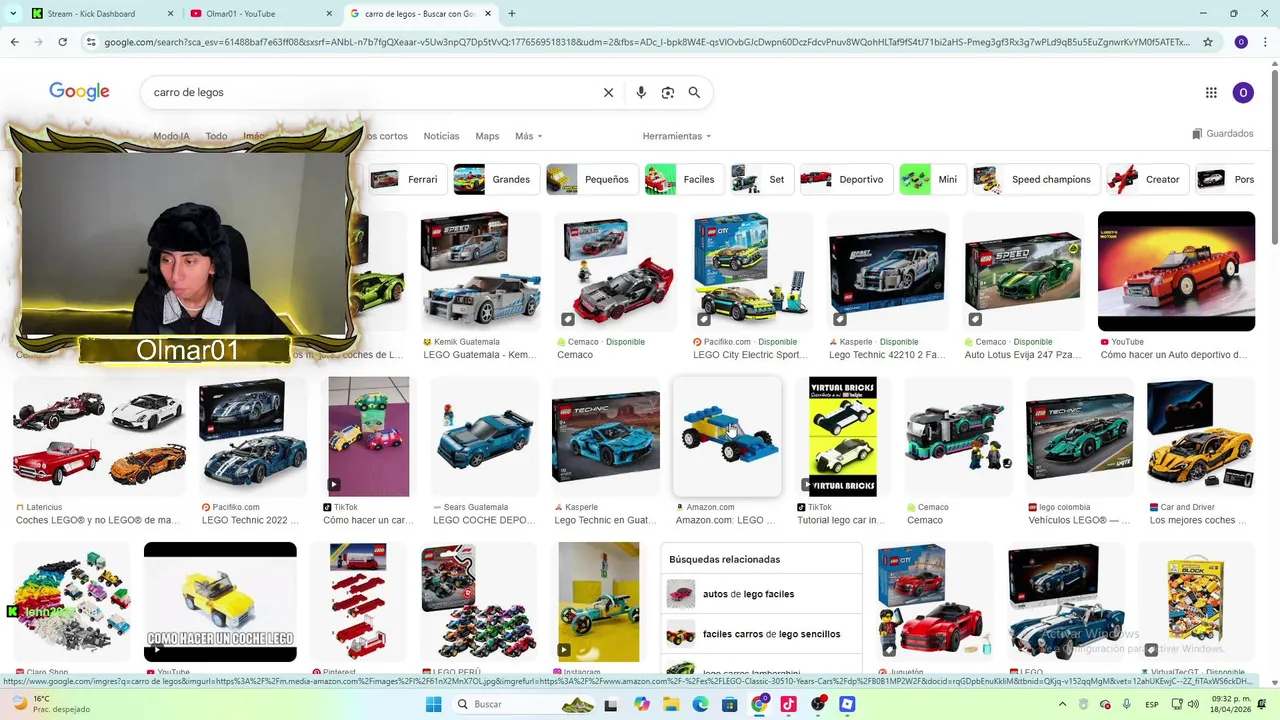Image resolution: width=1280 pixels, height=720 pixels.
Task: Open the Chrome profile avatar in the toolbar
Action: click(x=1241, y=42)
